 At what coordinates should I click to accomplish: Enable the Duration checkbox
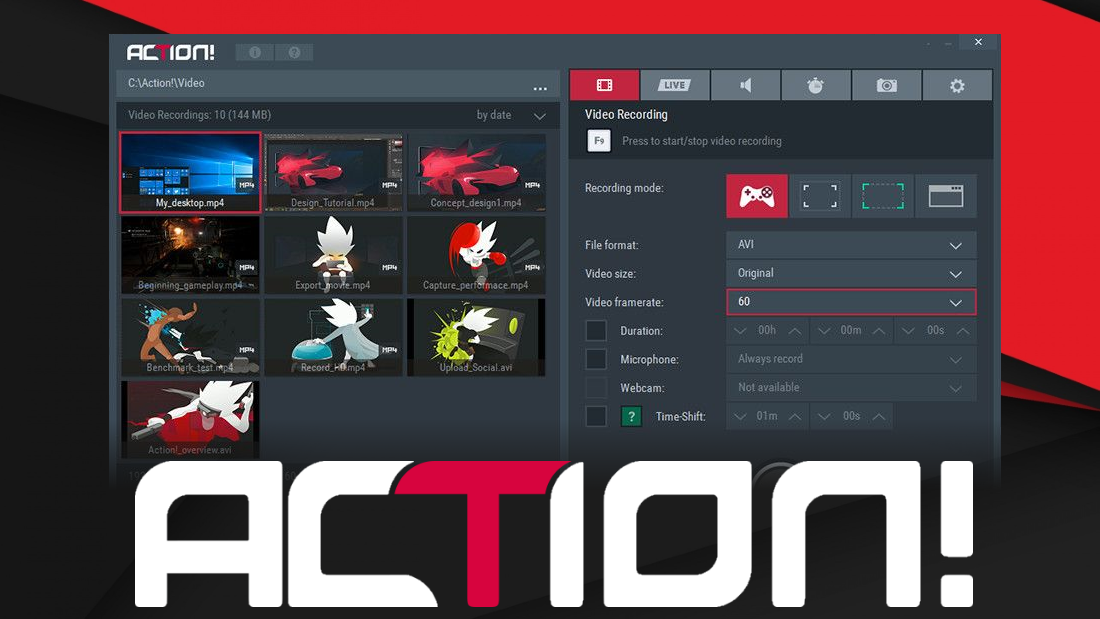[596, 331]
